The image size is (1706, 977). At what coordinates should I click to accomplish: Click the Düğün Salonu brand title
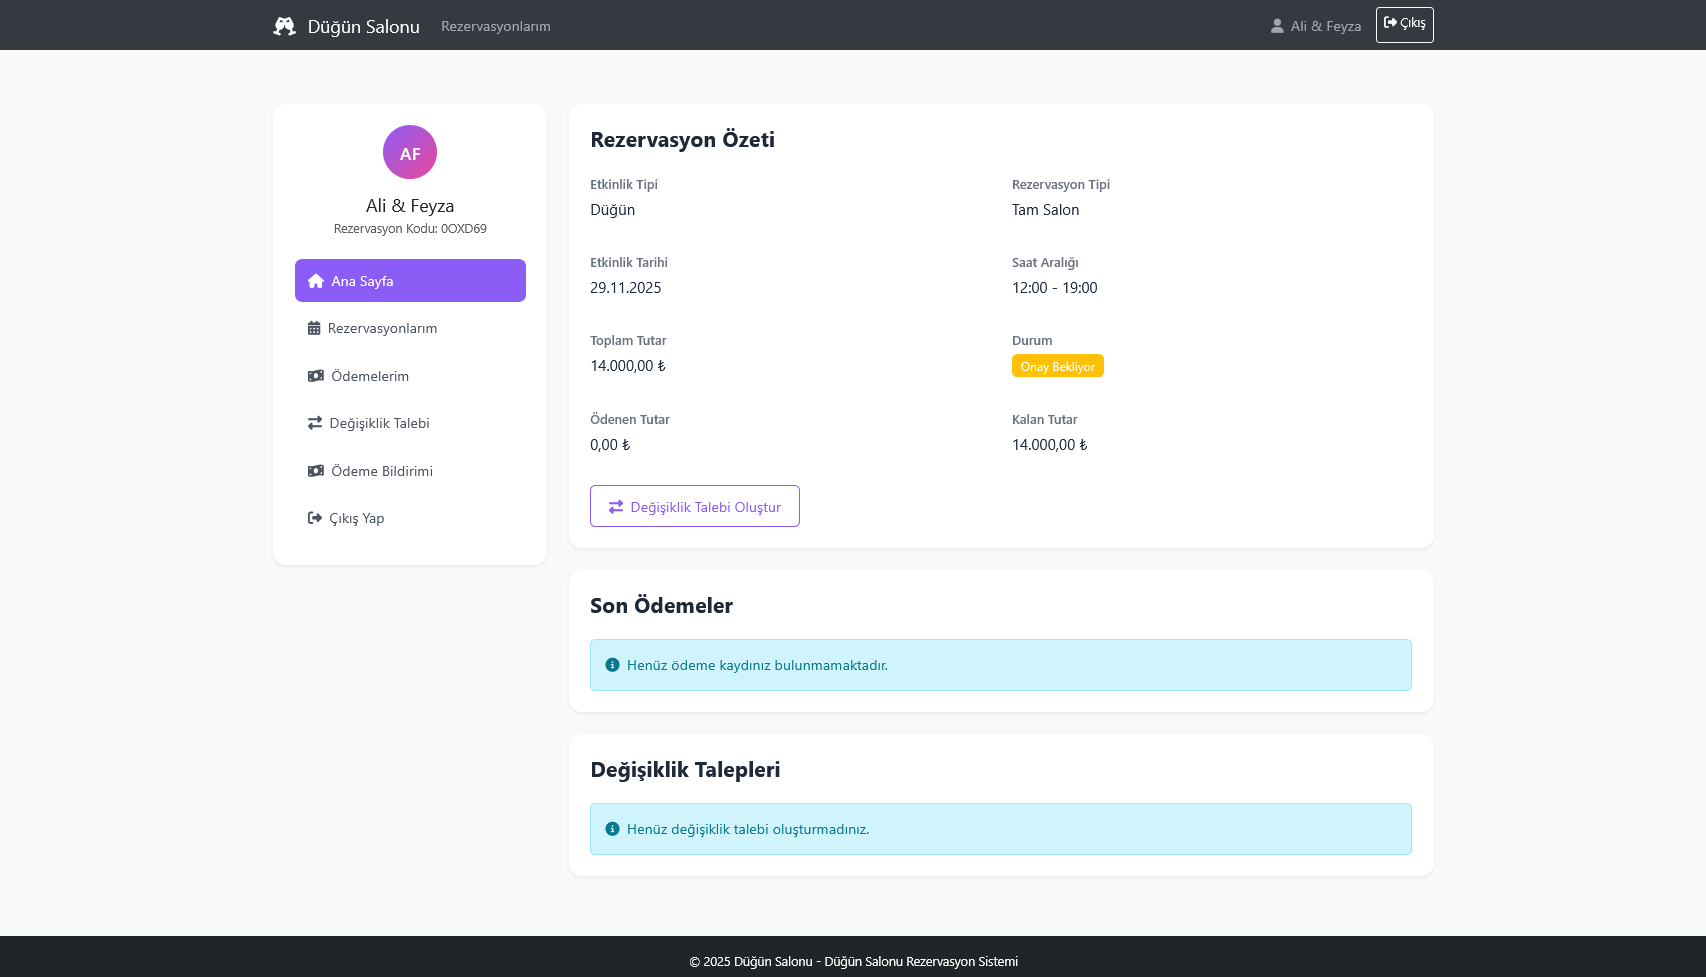(x=363, y=26)
